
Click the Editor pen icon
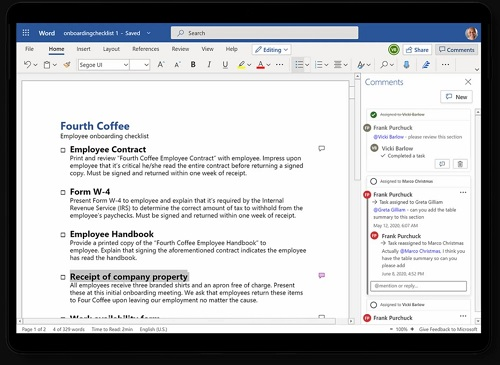coord(426,64)
